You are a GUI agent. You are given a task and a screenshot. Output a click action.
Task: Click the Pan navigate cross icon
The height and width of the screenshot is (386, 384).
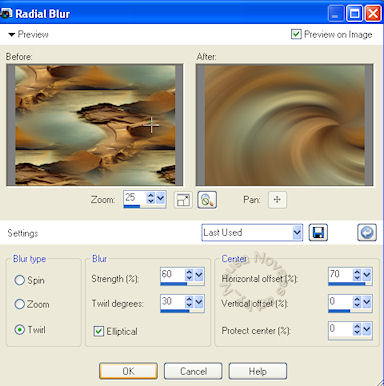click(x=277, y=200)
